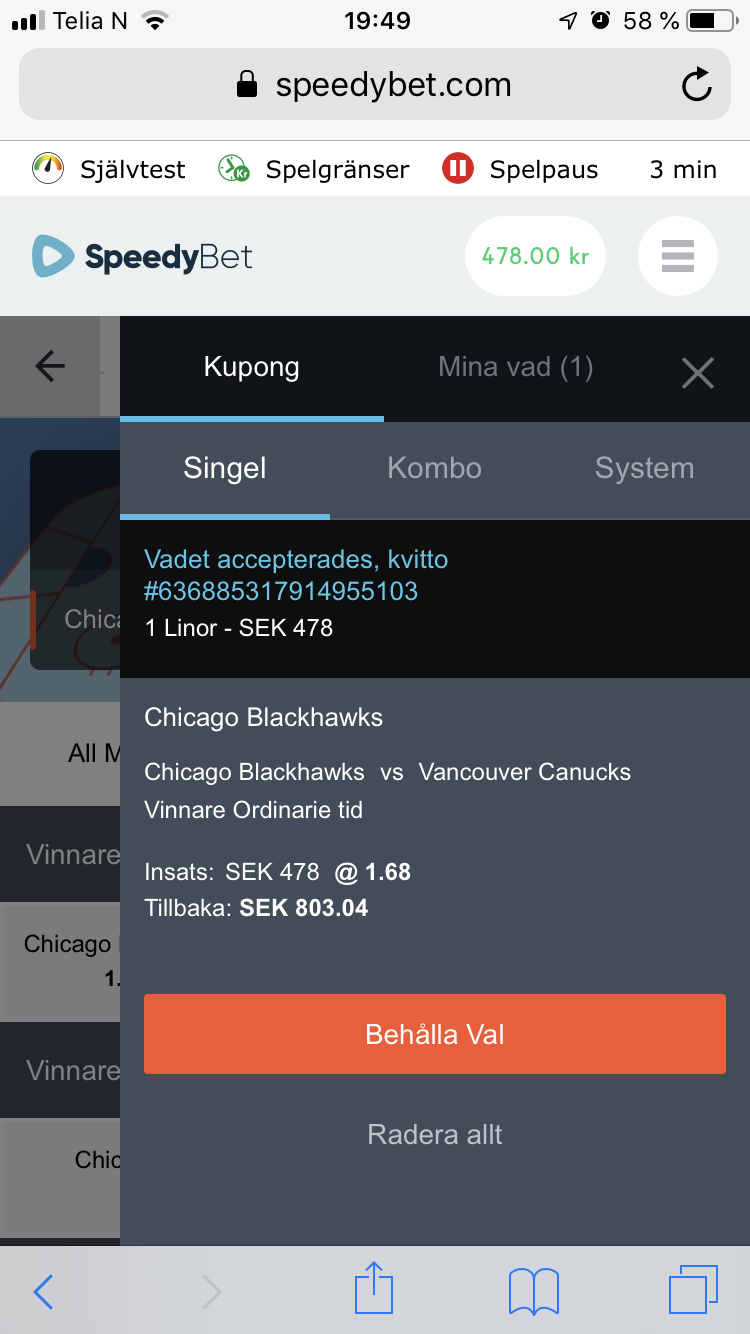The width and height of the screenshot is (750, 1334).
Task: Select the Kupong tab
Action: pos(251,367)
